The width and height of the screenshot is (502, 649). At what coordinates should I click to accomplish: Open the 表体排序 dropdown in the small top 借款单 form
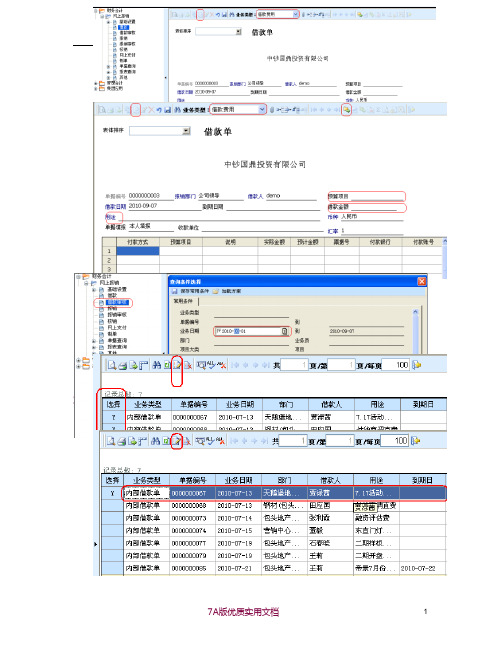tap(238, 31)
